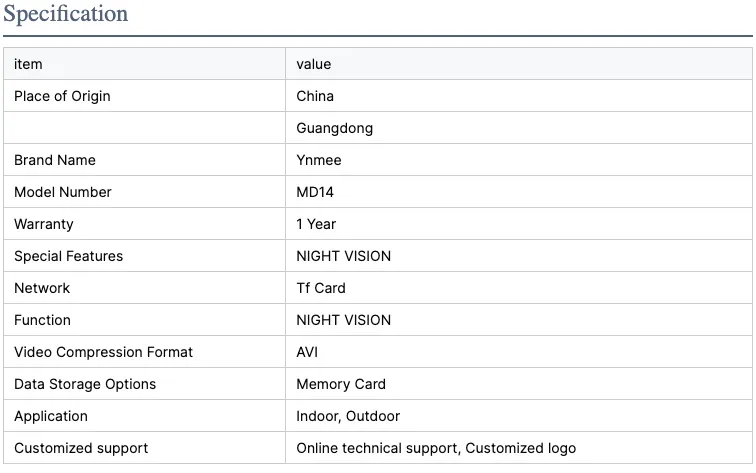Click the Tf Card value
Screen dimensions: 756x473
point(321,288)
